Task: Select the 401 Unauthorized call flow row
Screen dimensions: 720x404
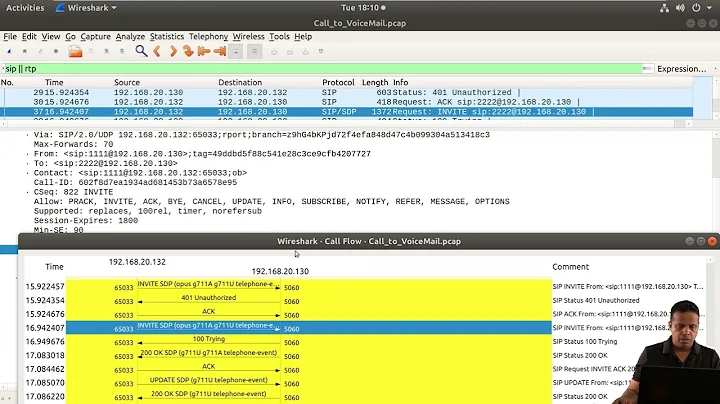Action: pyautogui.click(x=309, y=300)
